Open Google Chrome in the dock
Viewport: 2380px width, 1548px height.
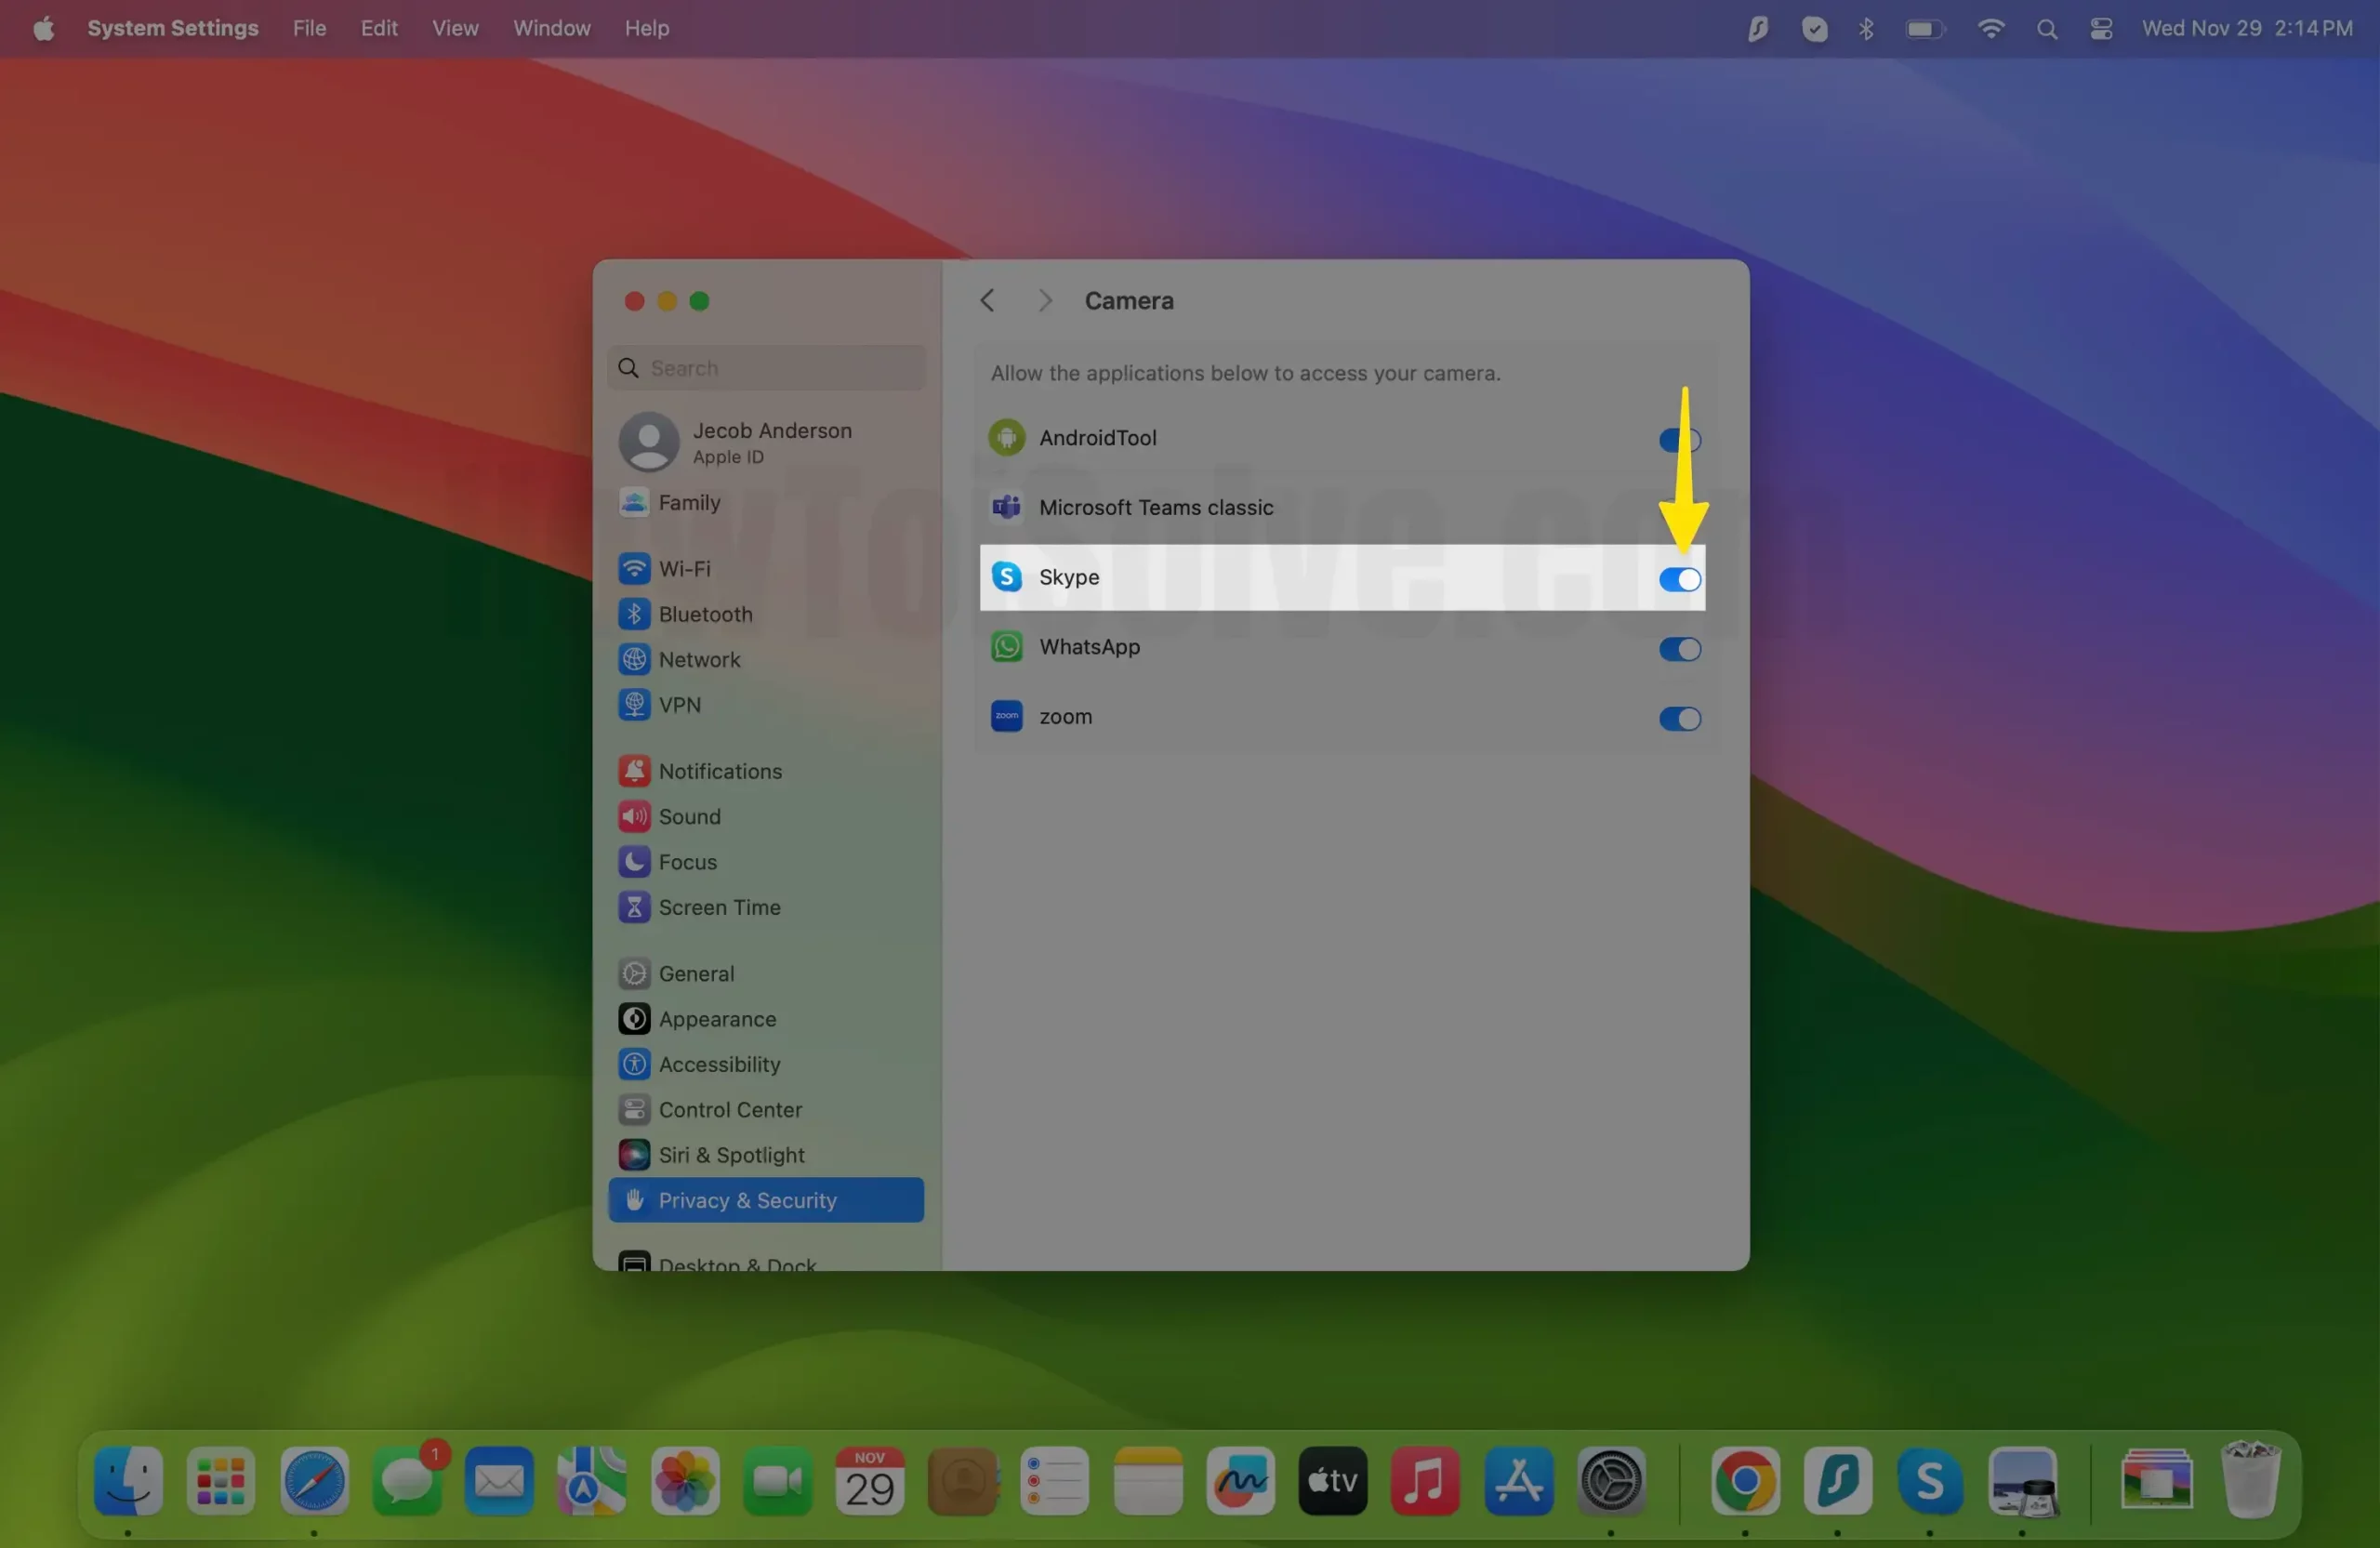[x=1745, y=1480]
